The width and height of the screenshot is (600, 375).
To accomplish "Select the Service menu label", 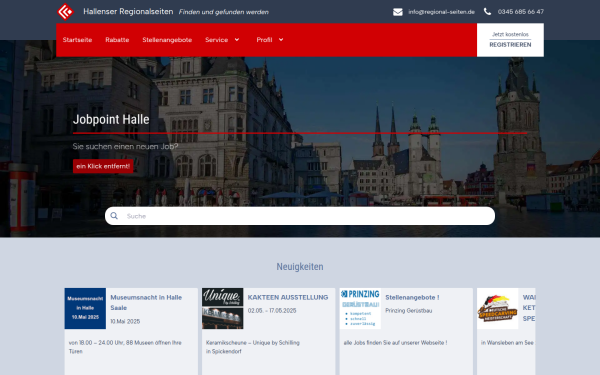I will (x=217, y=40).
